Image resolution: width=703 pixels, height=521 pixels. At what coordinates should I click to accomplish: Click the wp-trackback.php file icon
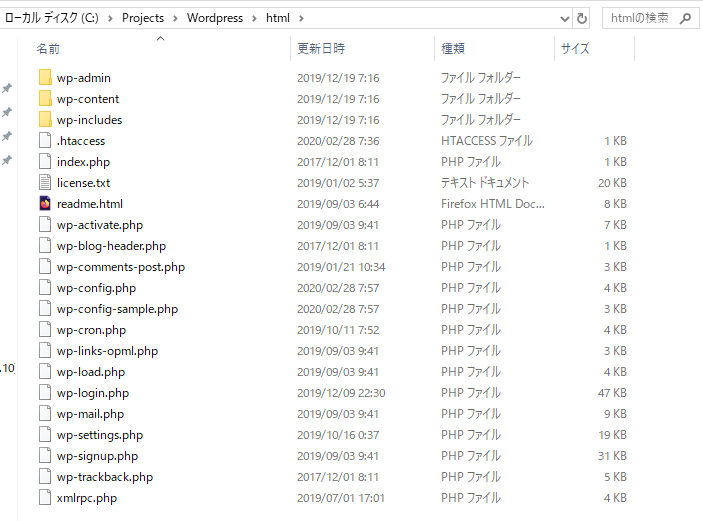(45, 477)
